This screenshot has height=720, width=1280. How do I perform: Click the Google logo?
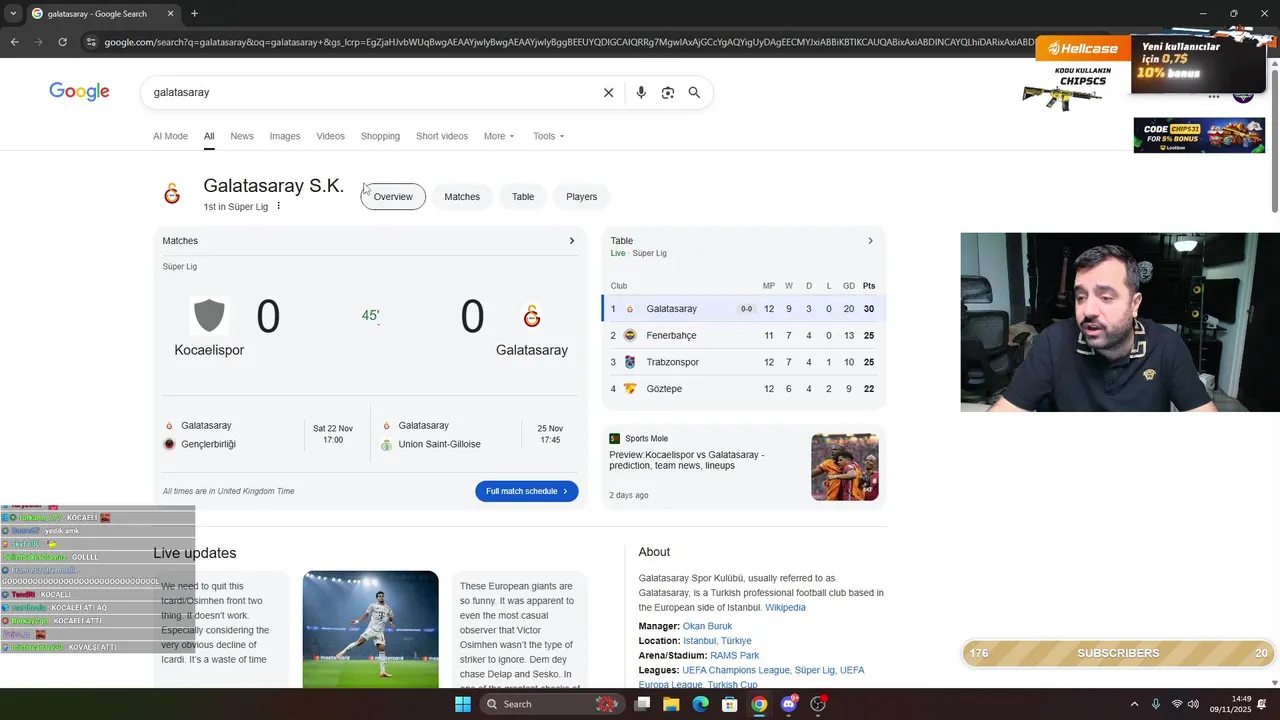coord(79,92)
